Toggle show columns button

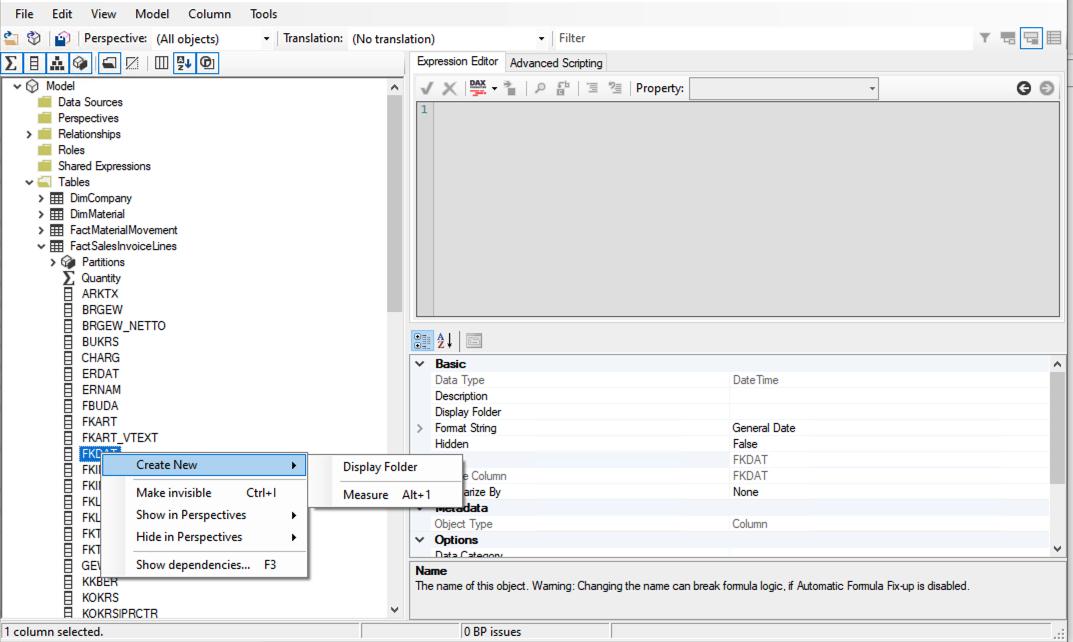point(34,63)
